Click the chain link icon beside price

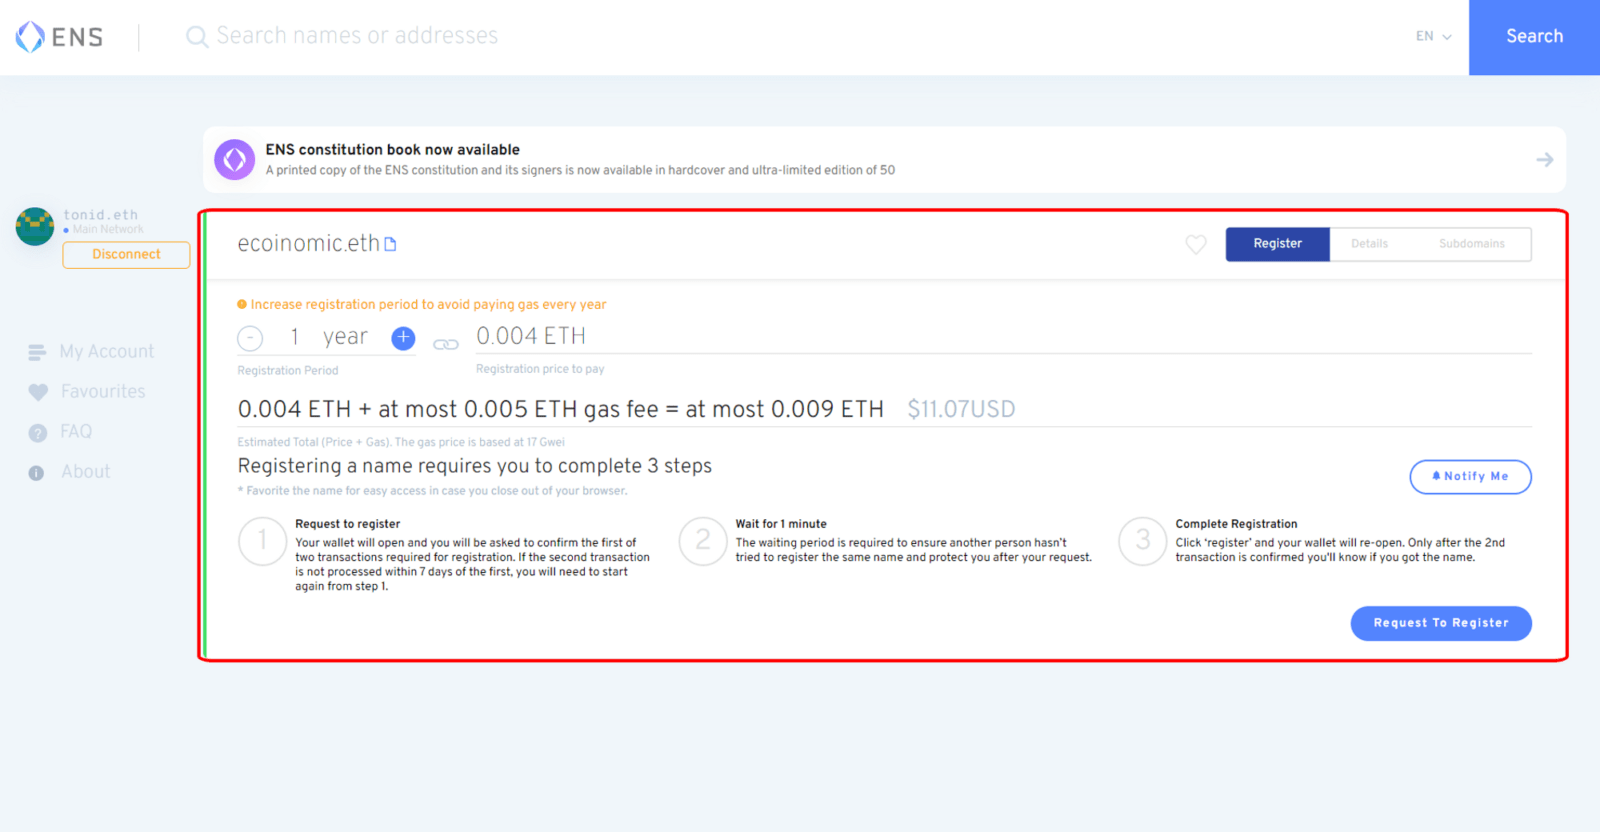coord(445,344)
